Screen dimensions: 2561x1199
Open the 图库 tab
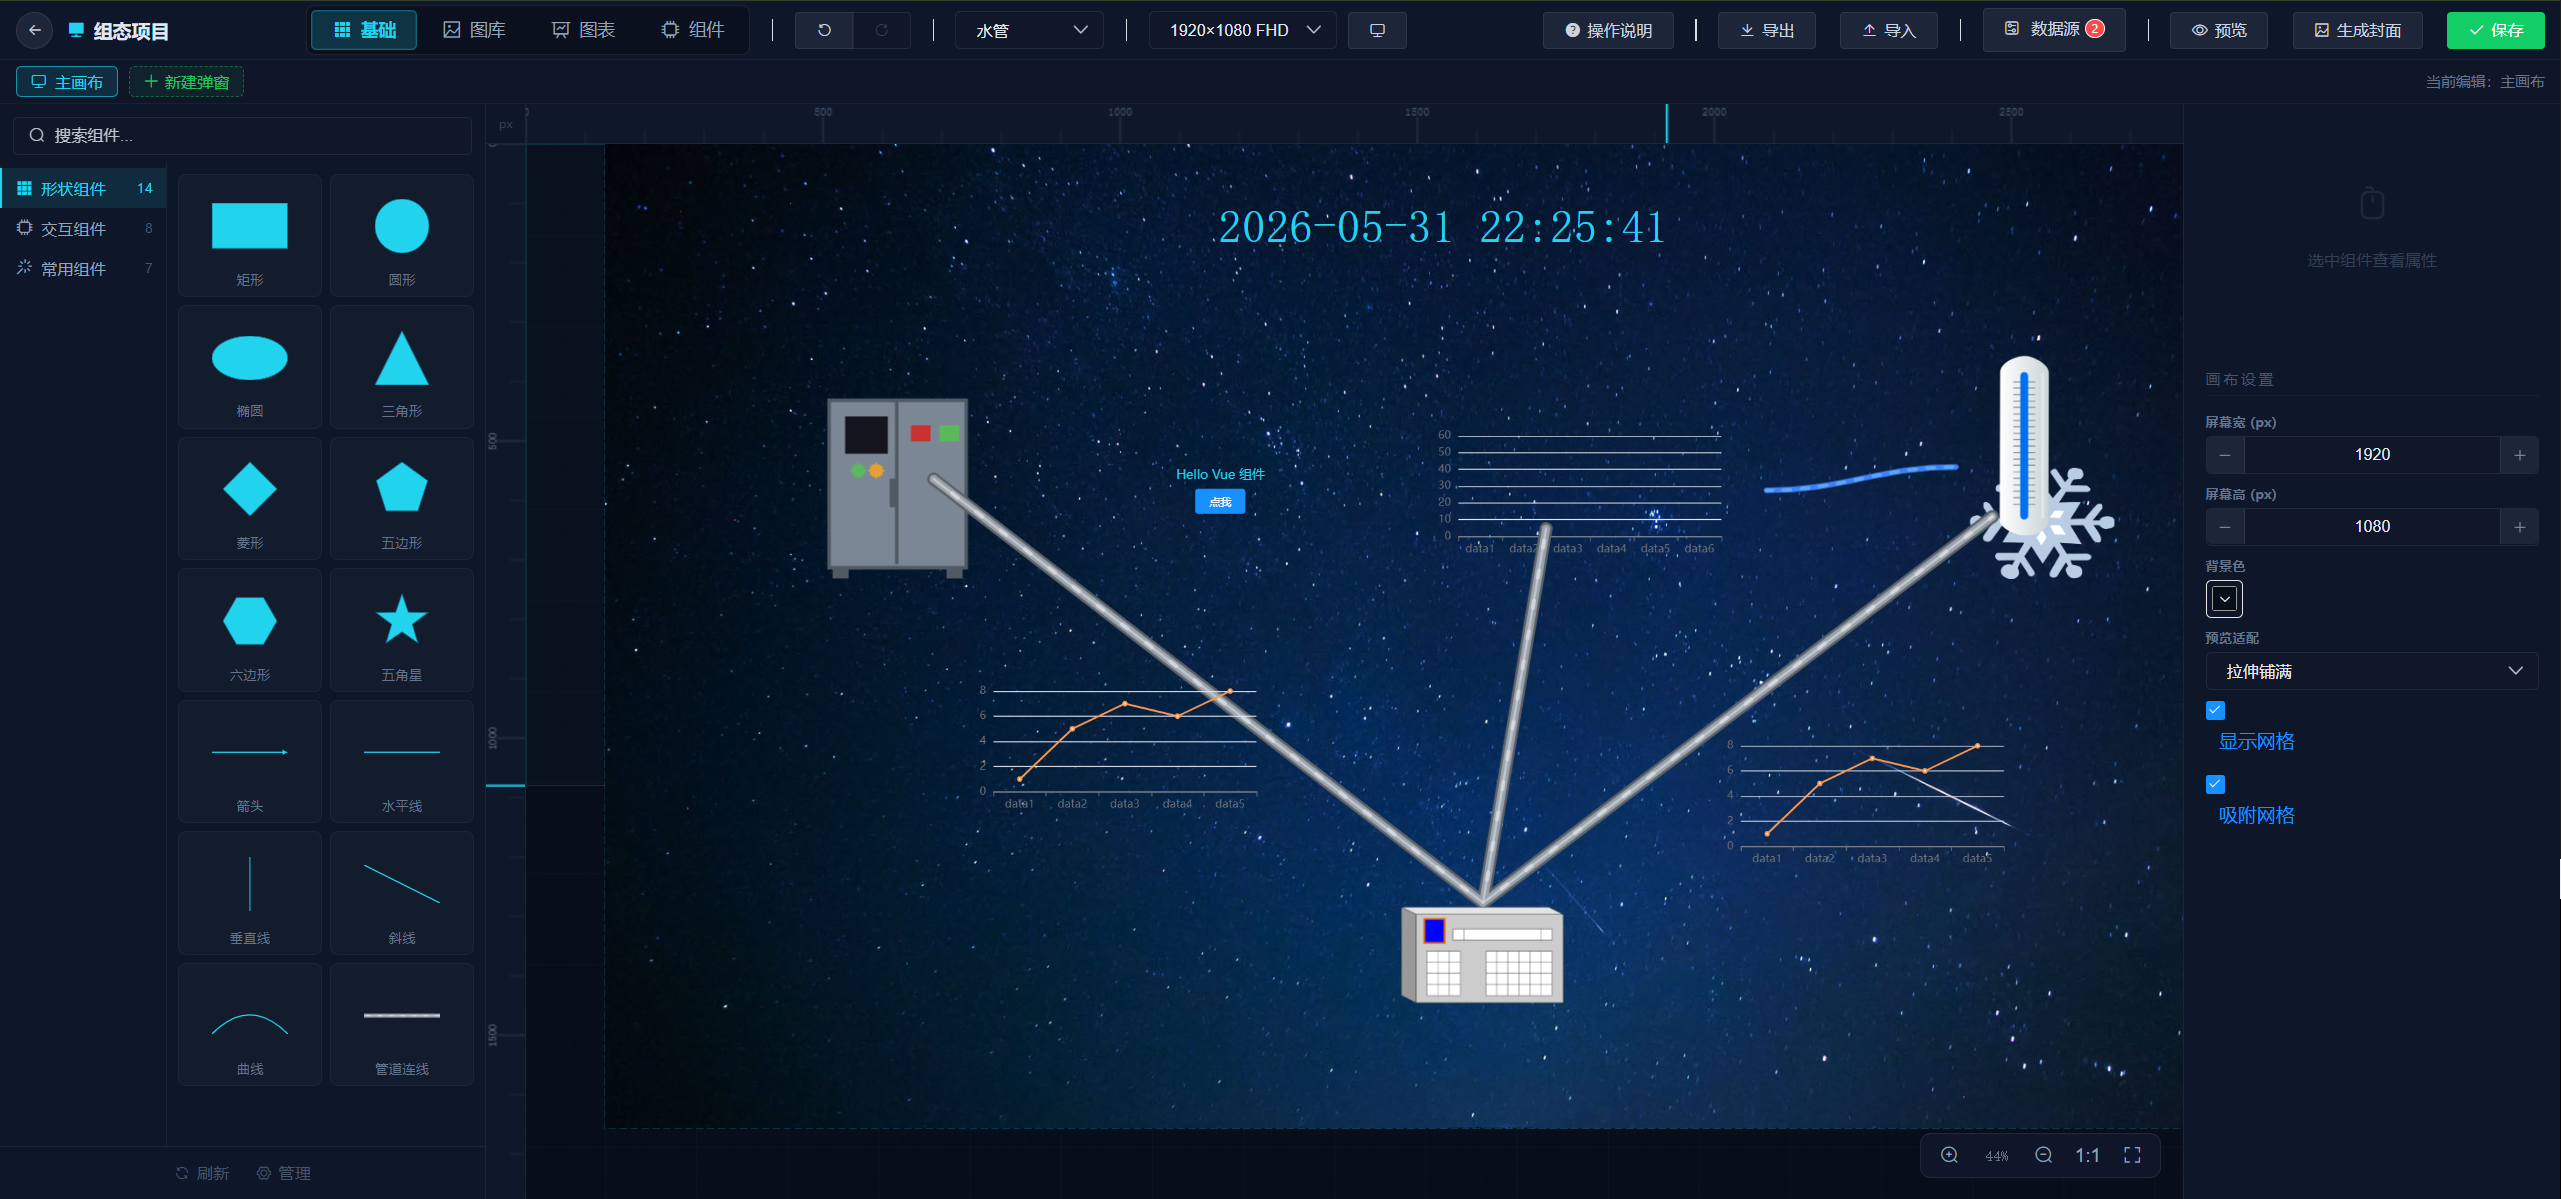tap(474, 30)
